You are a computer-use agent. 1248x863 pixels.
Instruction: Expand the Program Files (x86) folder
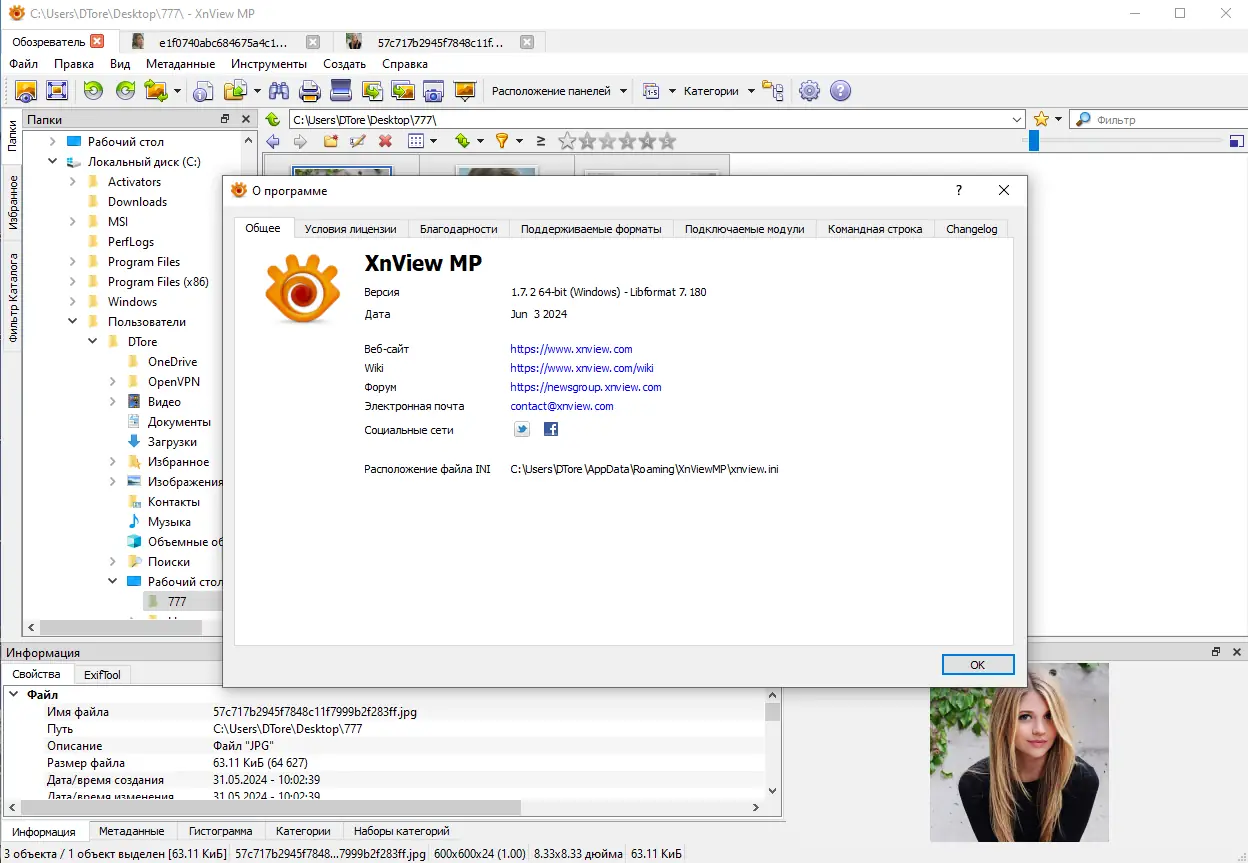73,282
